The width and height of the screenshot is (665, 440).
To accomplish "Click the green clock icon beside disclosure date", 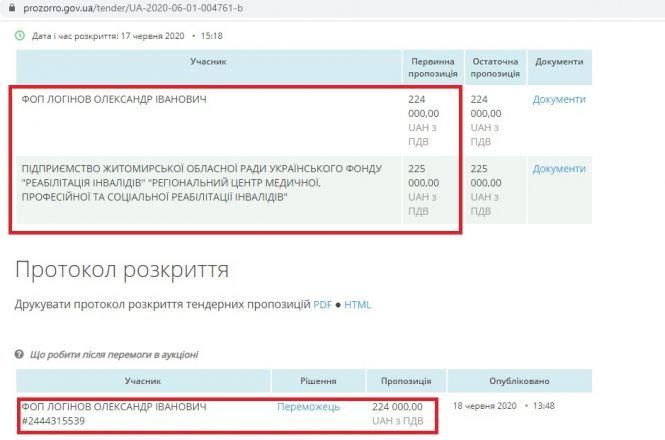I will [20, 36].
